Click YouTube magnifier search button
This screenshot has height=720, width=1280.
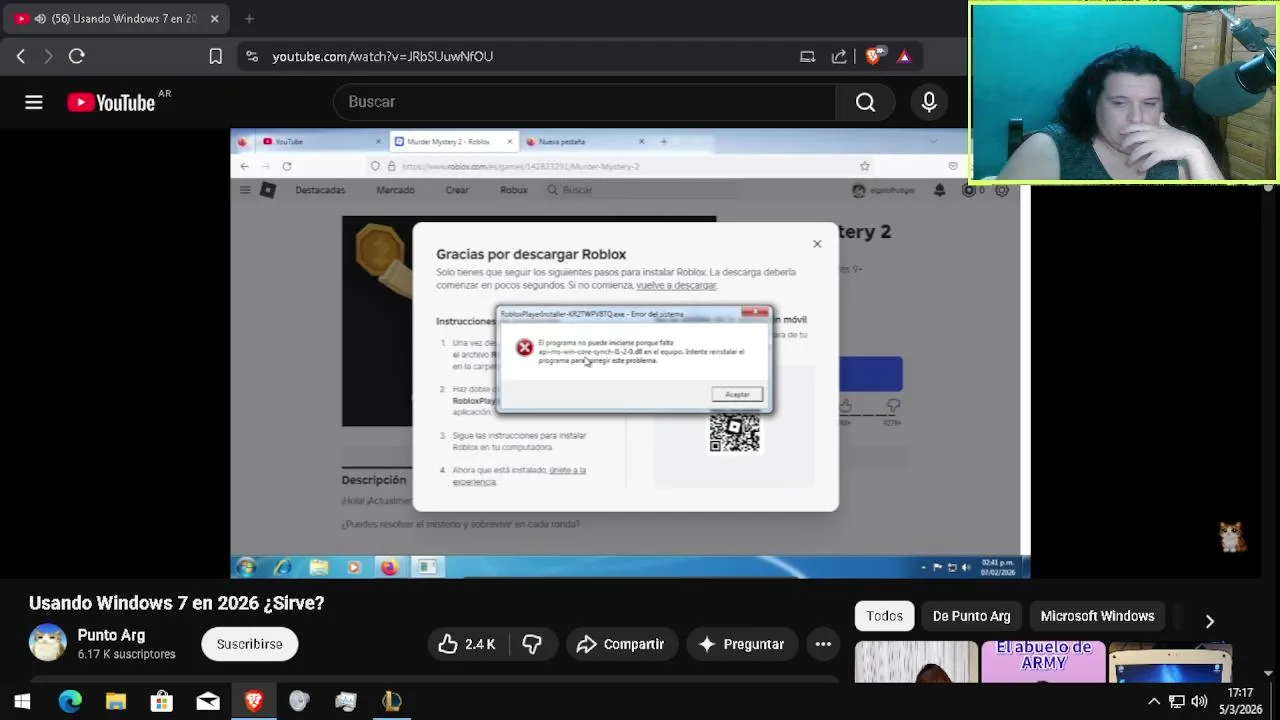[x=866, y=102]
